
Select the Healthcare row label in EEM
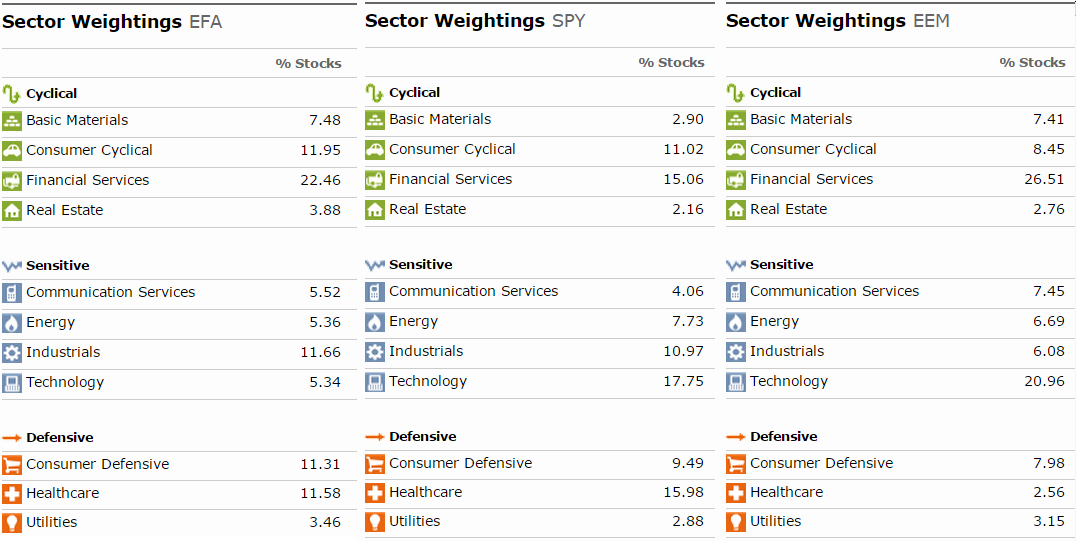(786, 492)
